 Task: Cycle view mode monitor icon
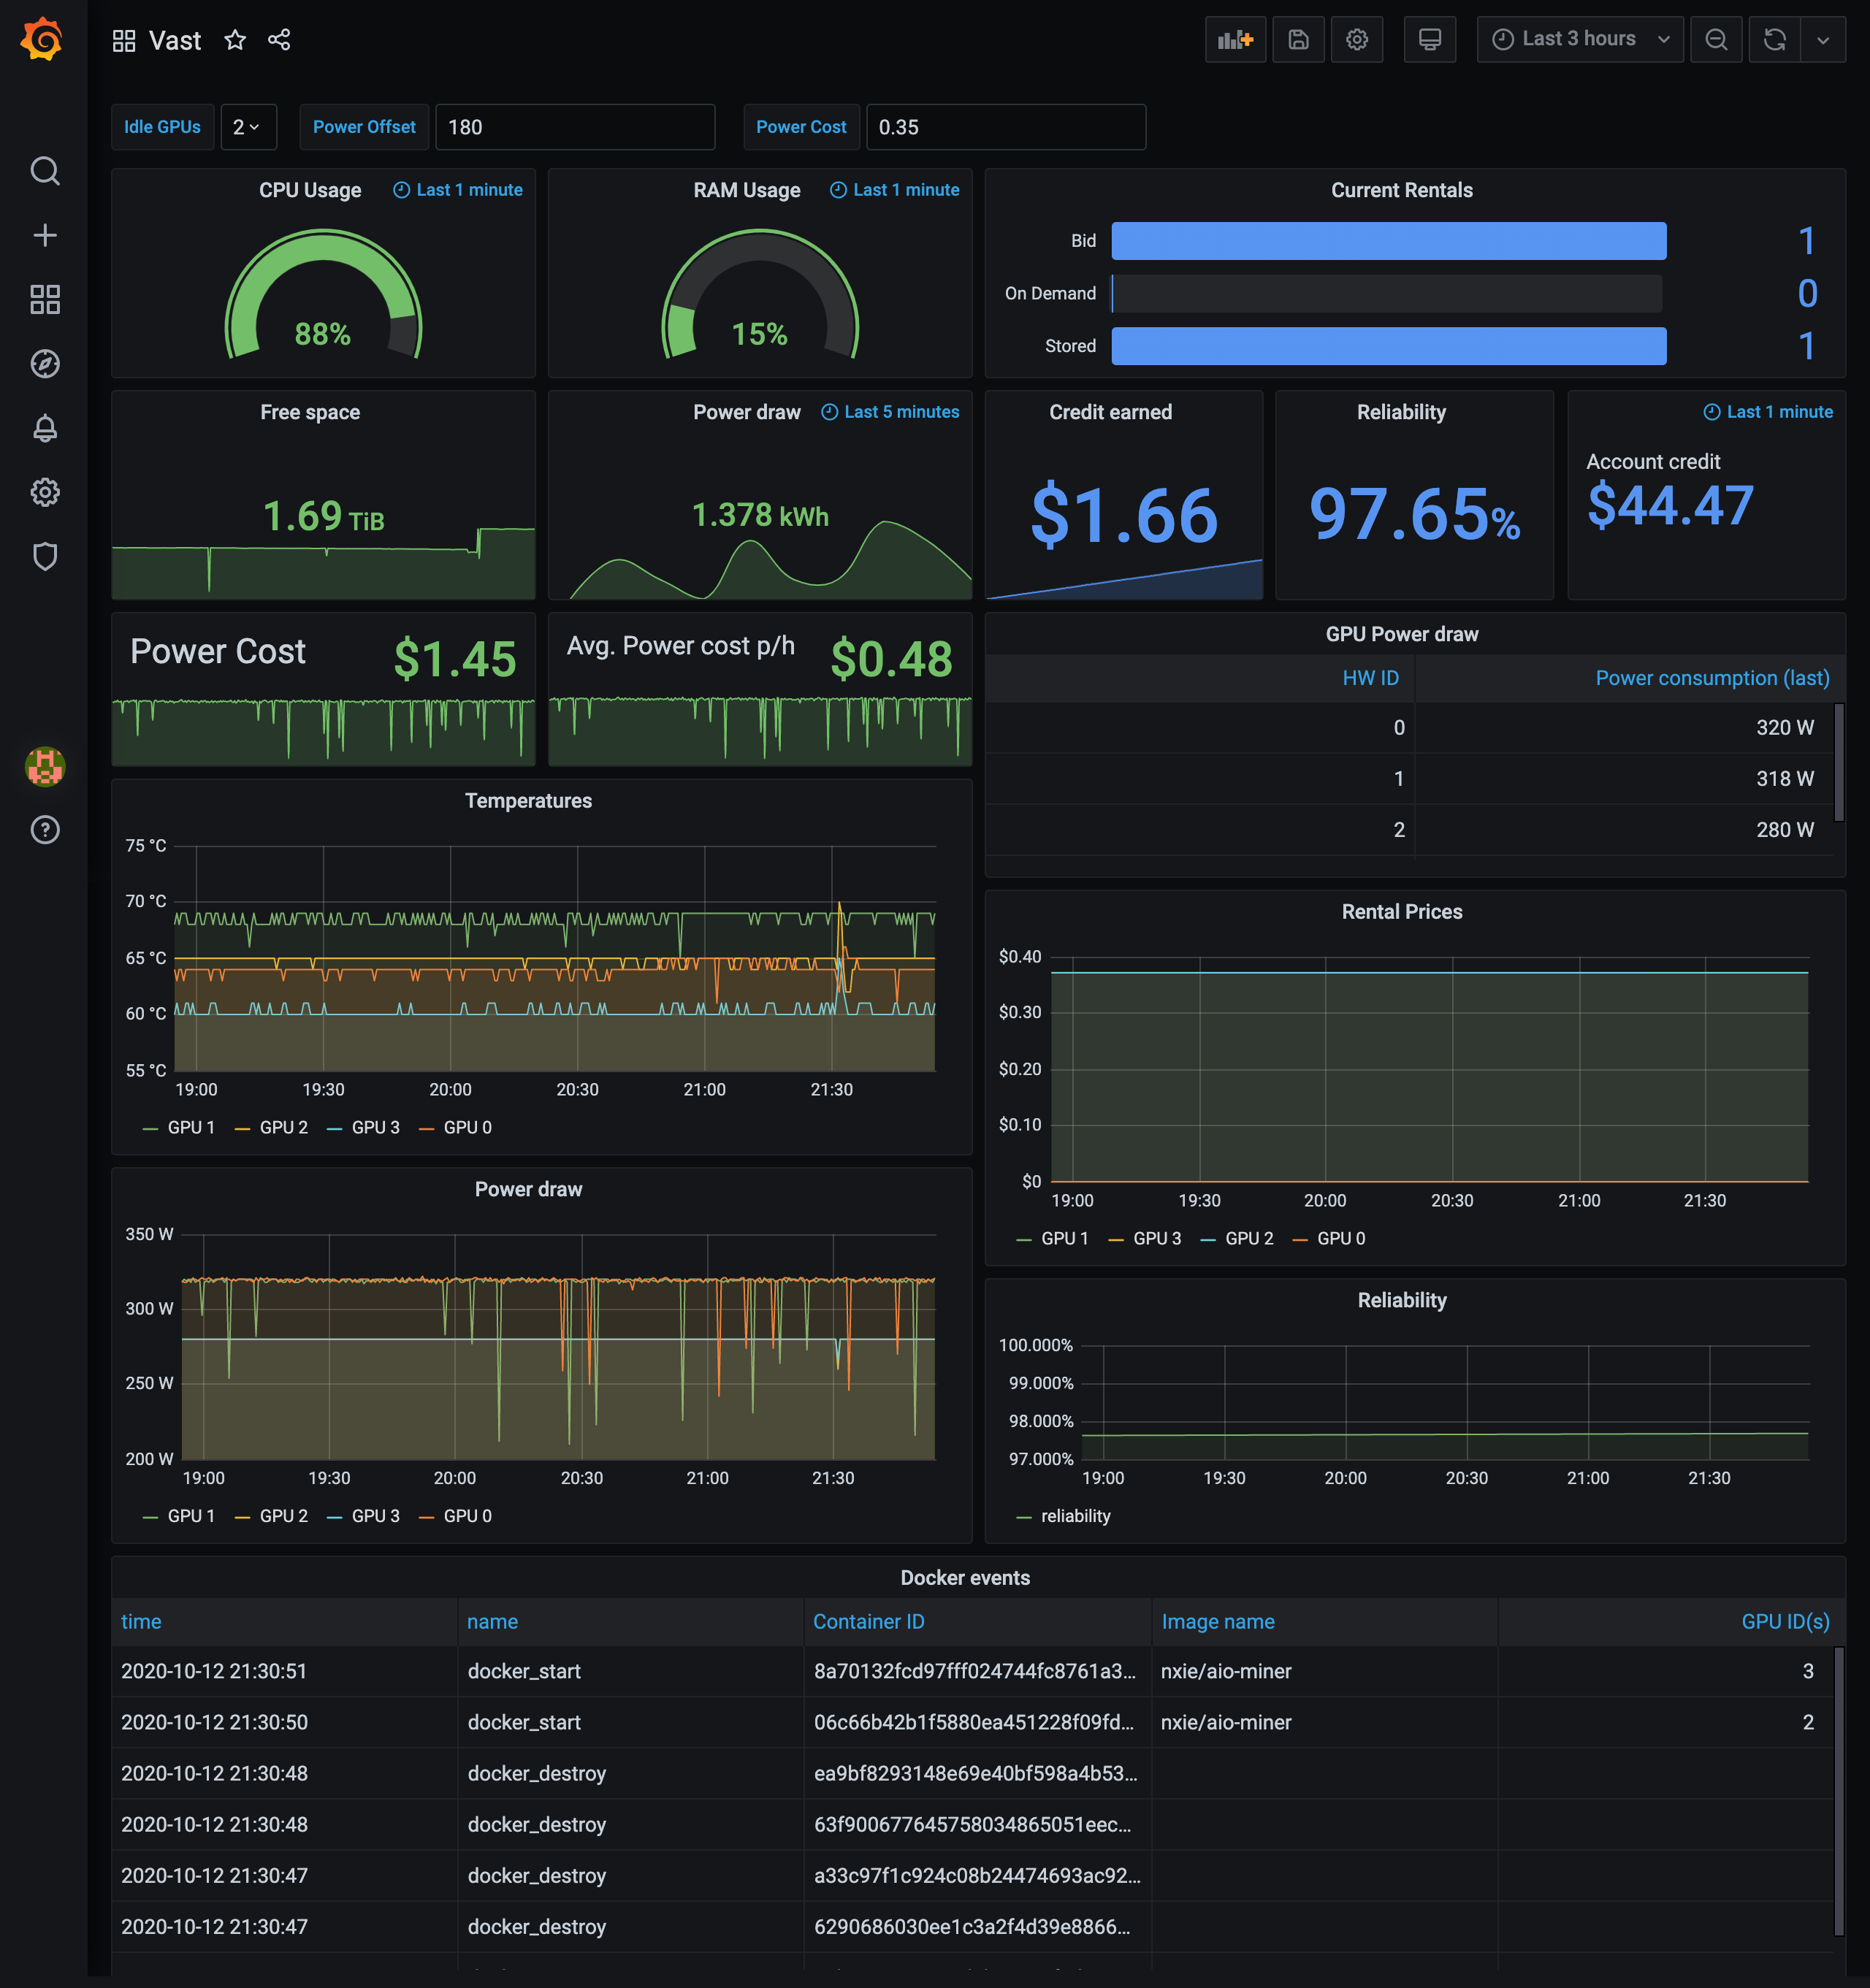pyautogui.click(x=1429, y=39)
